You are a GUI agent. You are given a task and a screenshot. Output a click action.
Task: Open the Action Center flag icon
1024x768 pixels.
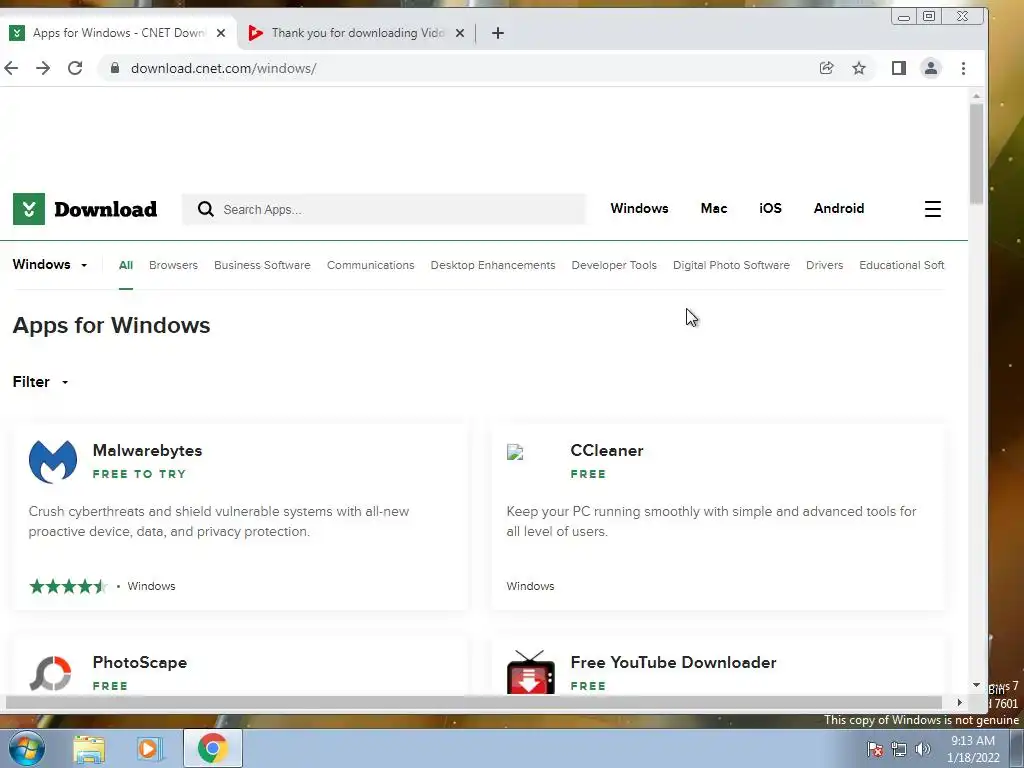[x=875, y=750]
